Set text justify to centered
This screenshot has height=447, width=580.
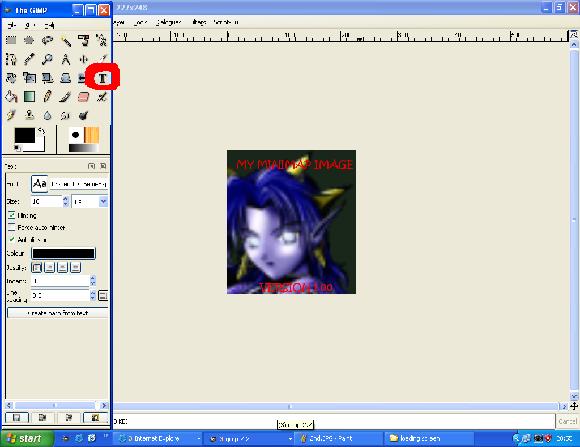63,267
